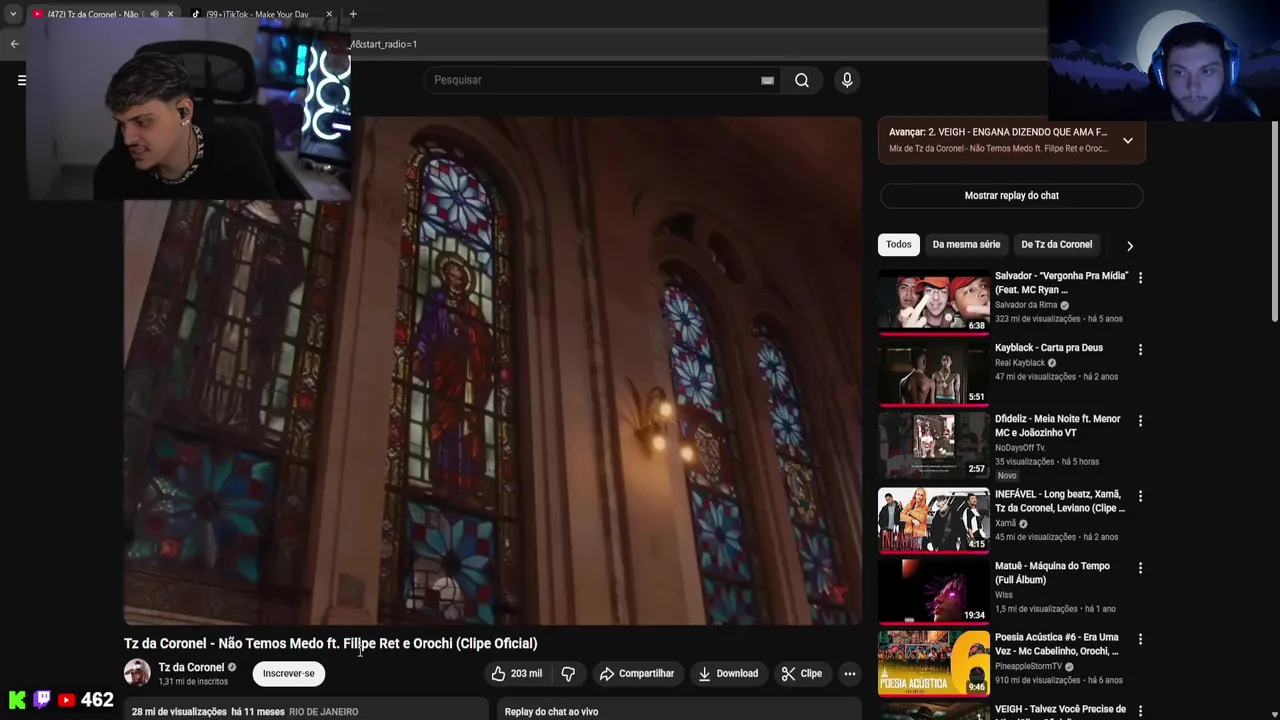Click the Download button
The width and height of the screenshot is (1280, 720).
tap(728, 673)
